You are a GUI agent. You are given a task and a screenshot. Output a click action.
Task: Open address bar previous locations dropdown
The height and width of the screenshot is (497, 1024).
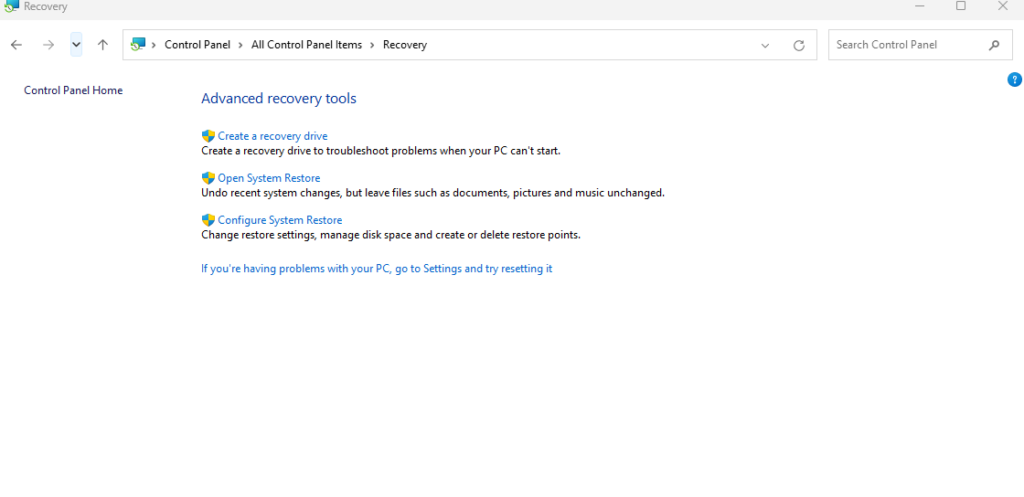pyautogui.click(x=765, y=45)
